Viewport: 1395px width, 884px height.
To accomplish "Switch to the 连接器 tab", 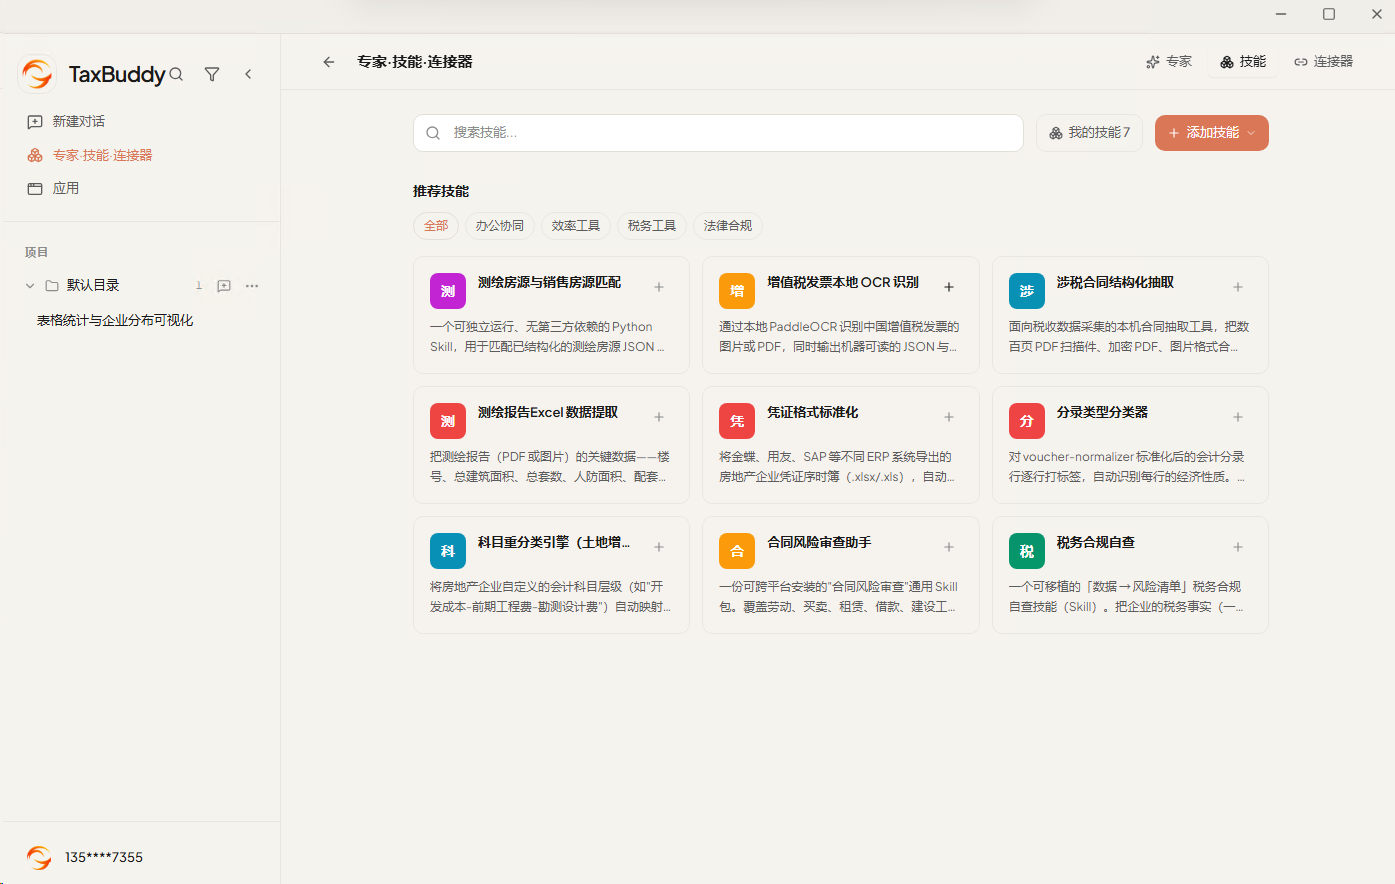I will pyautogui.click(x=1323, y=62).
